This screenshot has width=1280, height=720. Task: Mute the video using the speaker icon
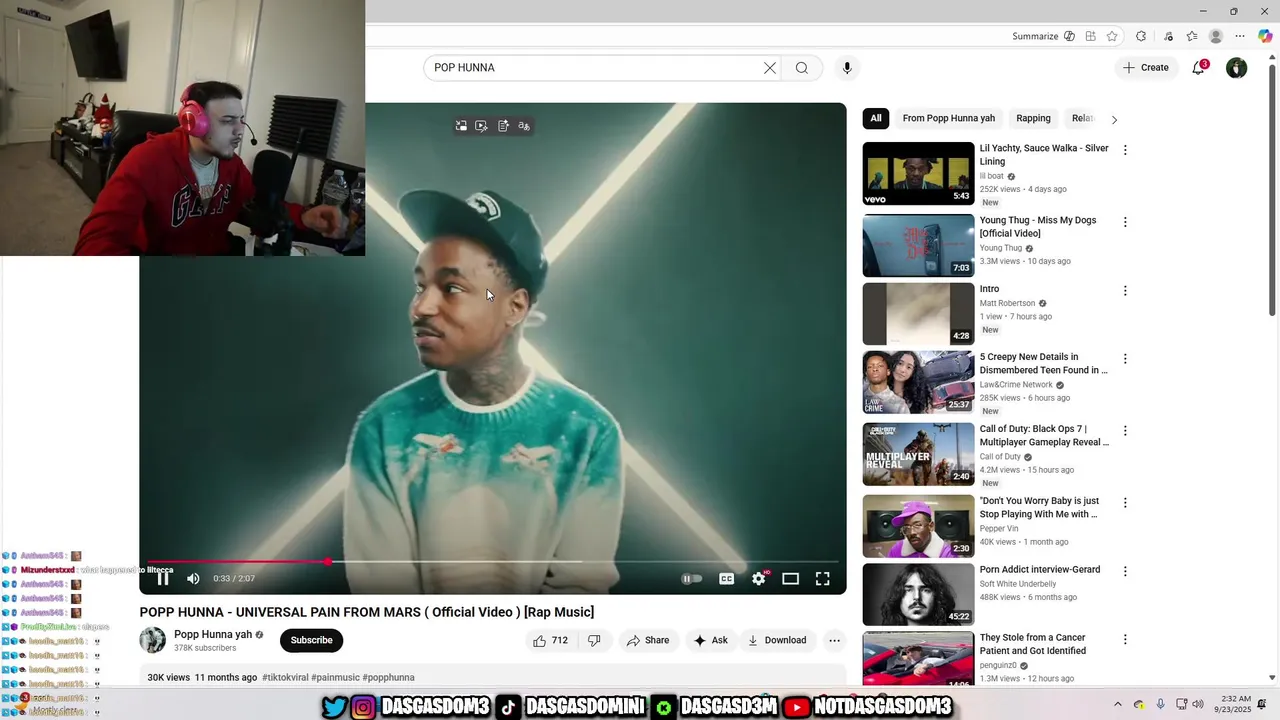coord(193,578)
